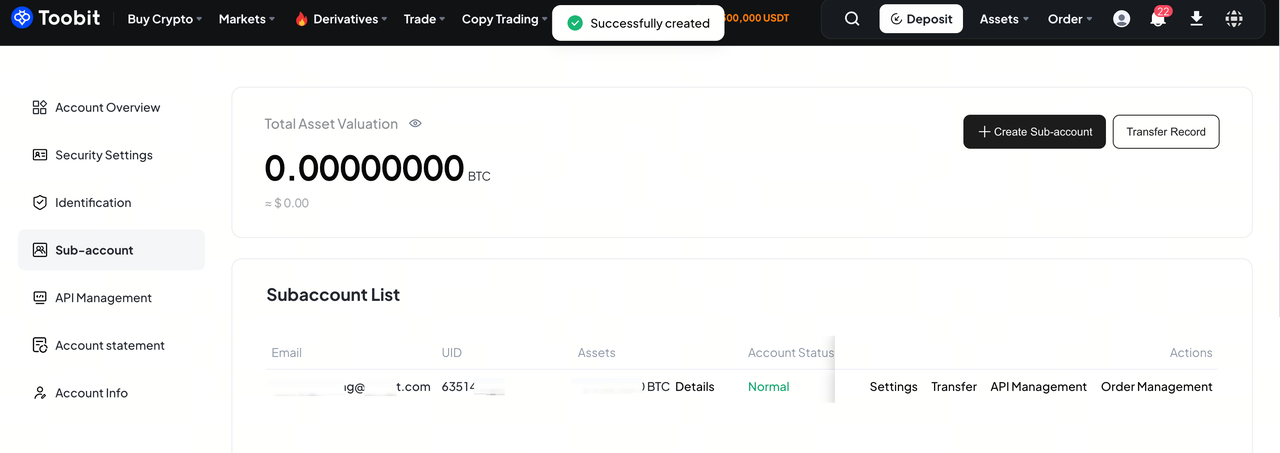1280x453 pixels.
Task: Open the user profile avatar icon
Action: pyautogui.click(x=1121, y=19)
